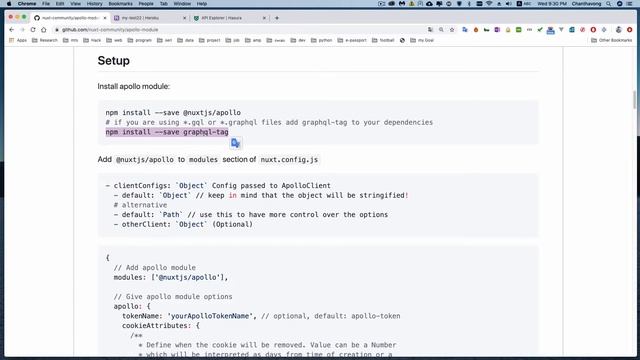Viewport: 640px width, 360px height.
Task: Click the '@nuxtjs/apollo' inline code in paragraph
Action: click(145, 160)
